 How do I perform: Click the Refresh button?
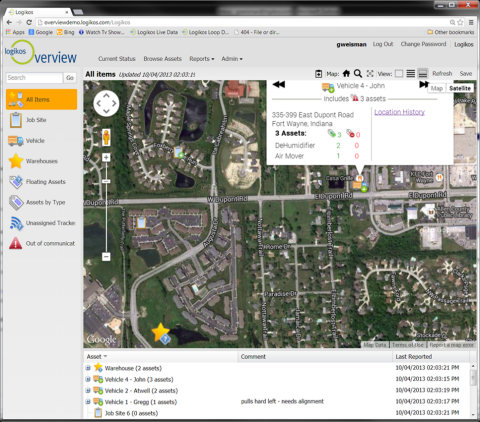(442, 73)
